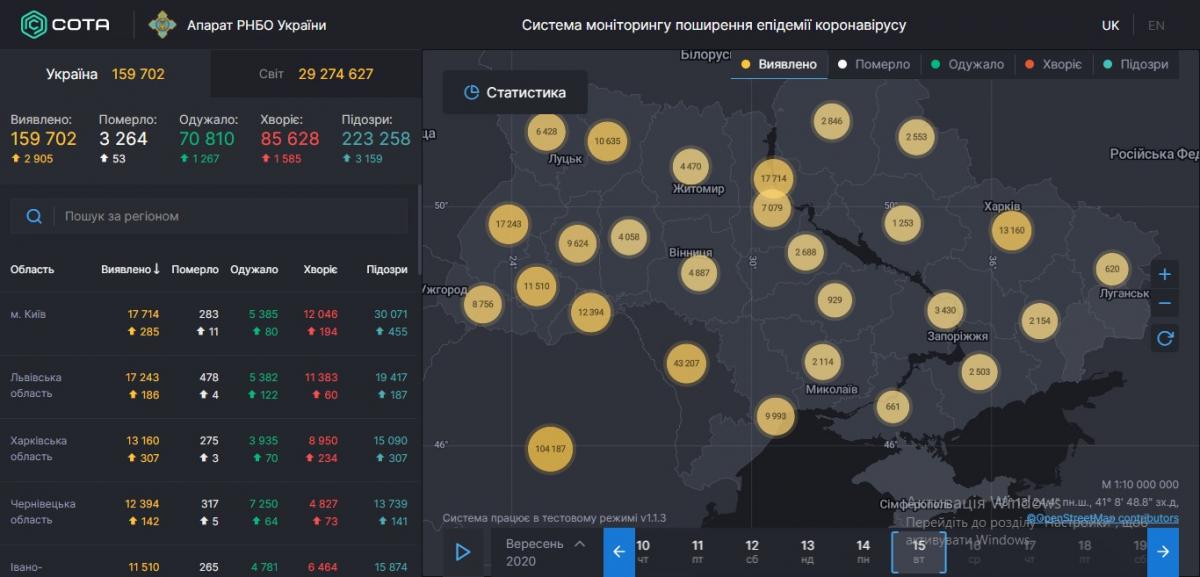This screenshot has width=1200, height=577.
Task: Show Померло layer on map
Action: coord(874,64)
